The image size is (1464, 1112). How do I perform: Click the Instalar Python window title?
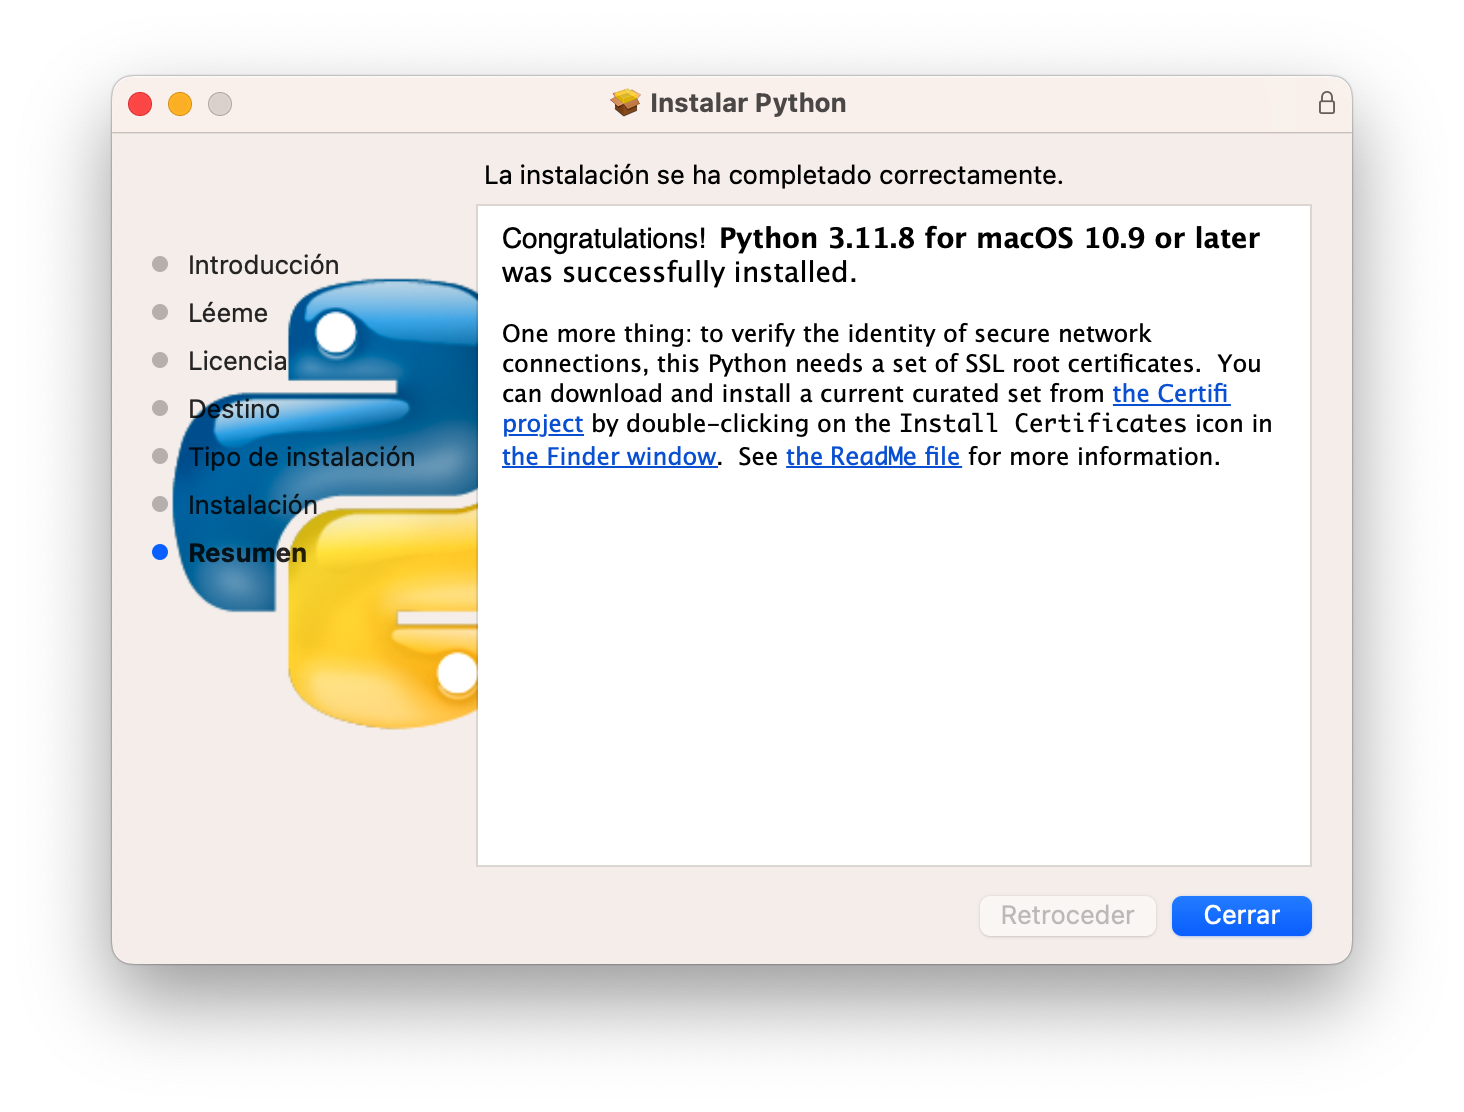point(748,102)
